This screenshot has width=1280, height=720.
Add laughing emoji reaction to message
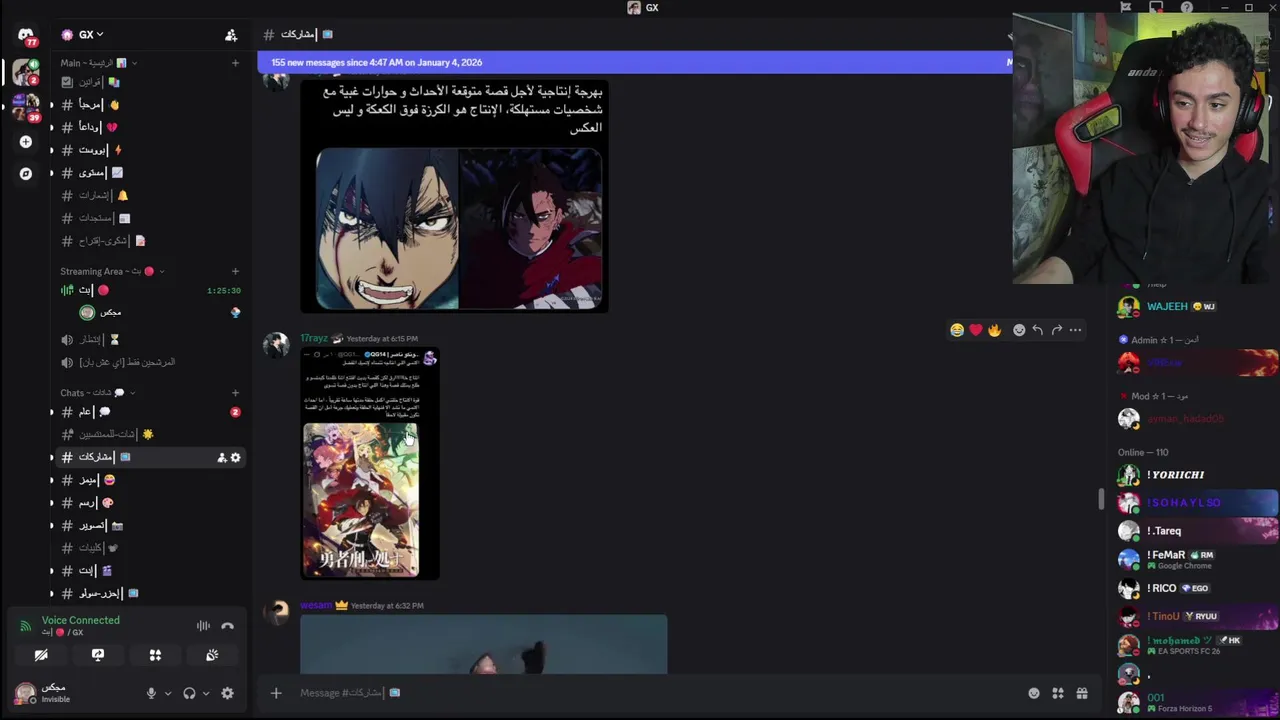pos(957,330)
